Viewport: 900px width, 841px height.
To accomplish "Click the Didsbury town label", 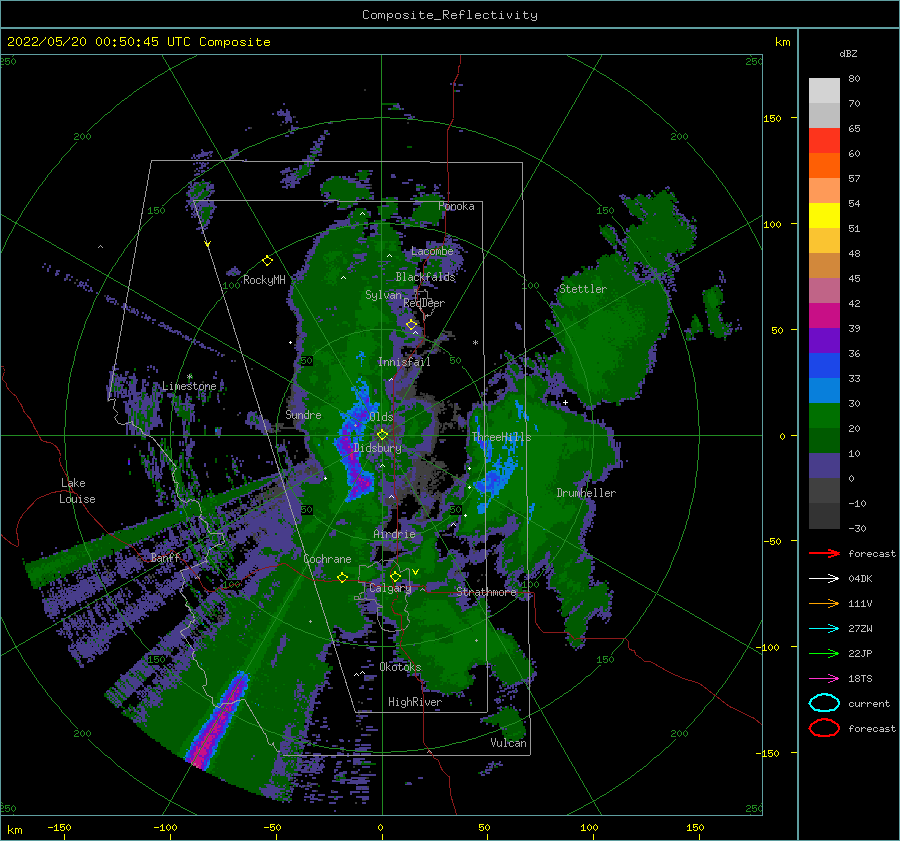I will (x=378, y=448).
